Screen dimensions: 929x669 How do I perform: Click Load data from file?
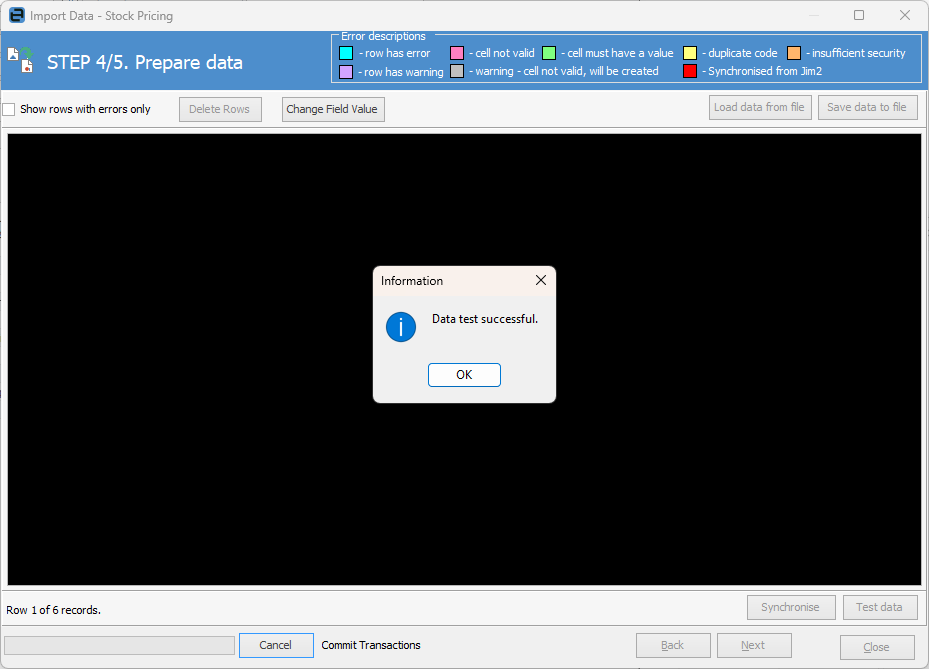[x=760, y=107]
